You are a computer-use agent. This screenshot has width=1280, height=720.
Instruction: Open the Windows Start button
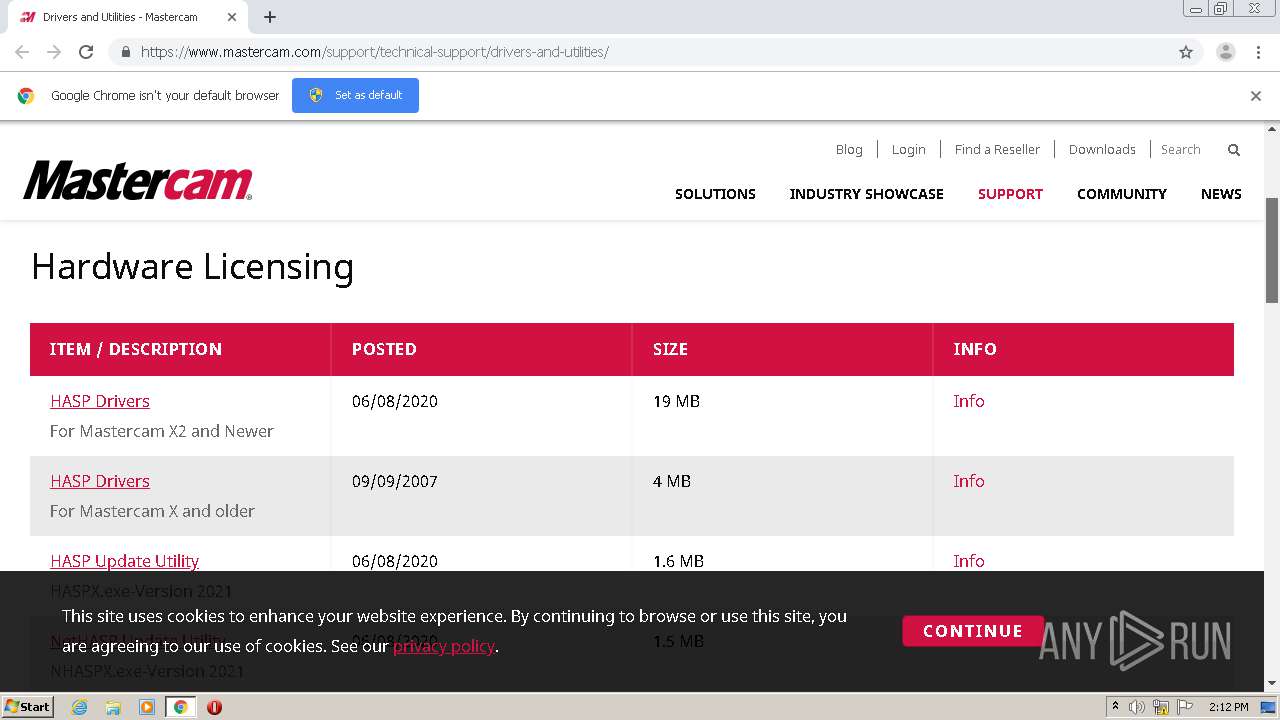tap(27, 707)
